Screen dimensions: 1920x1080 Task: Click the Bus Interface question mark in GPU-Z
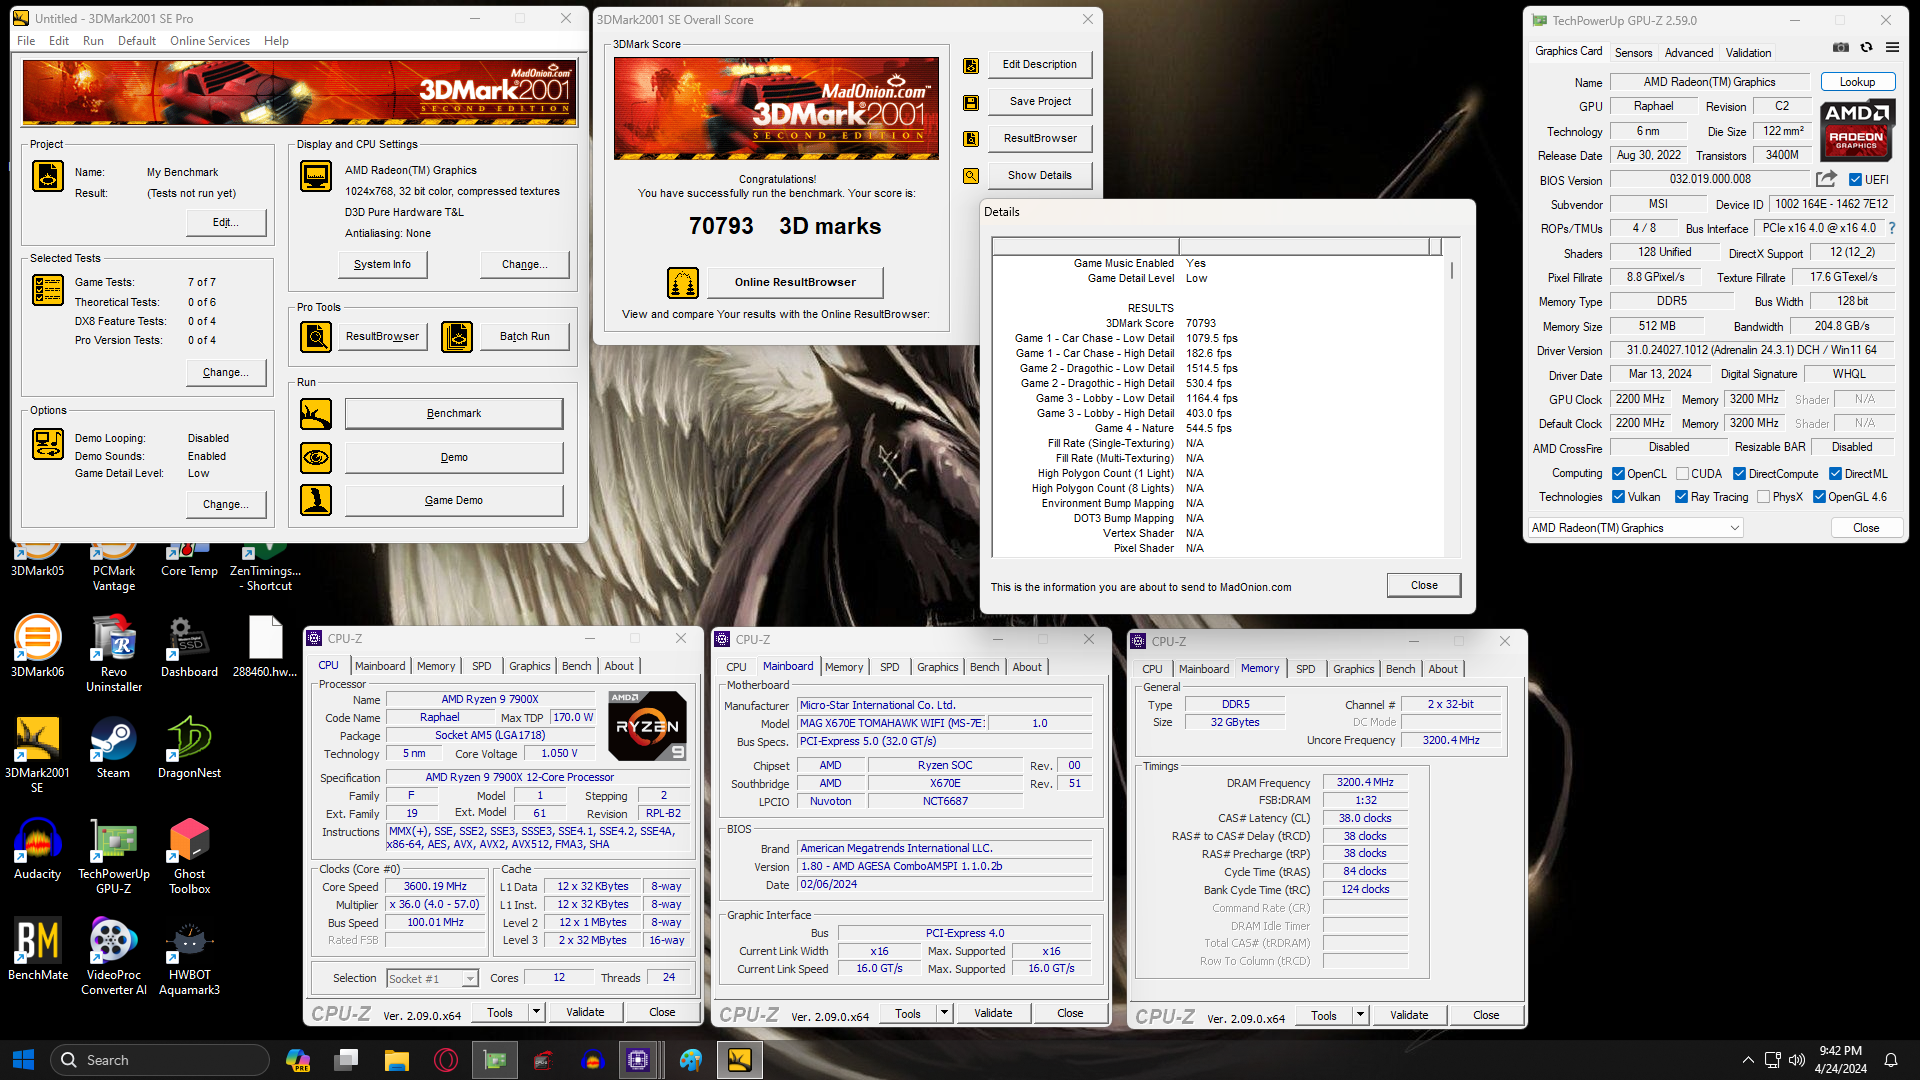pyautogui.click(x=1891, y=228)
